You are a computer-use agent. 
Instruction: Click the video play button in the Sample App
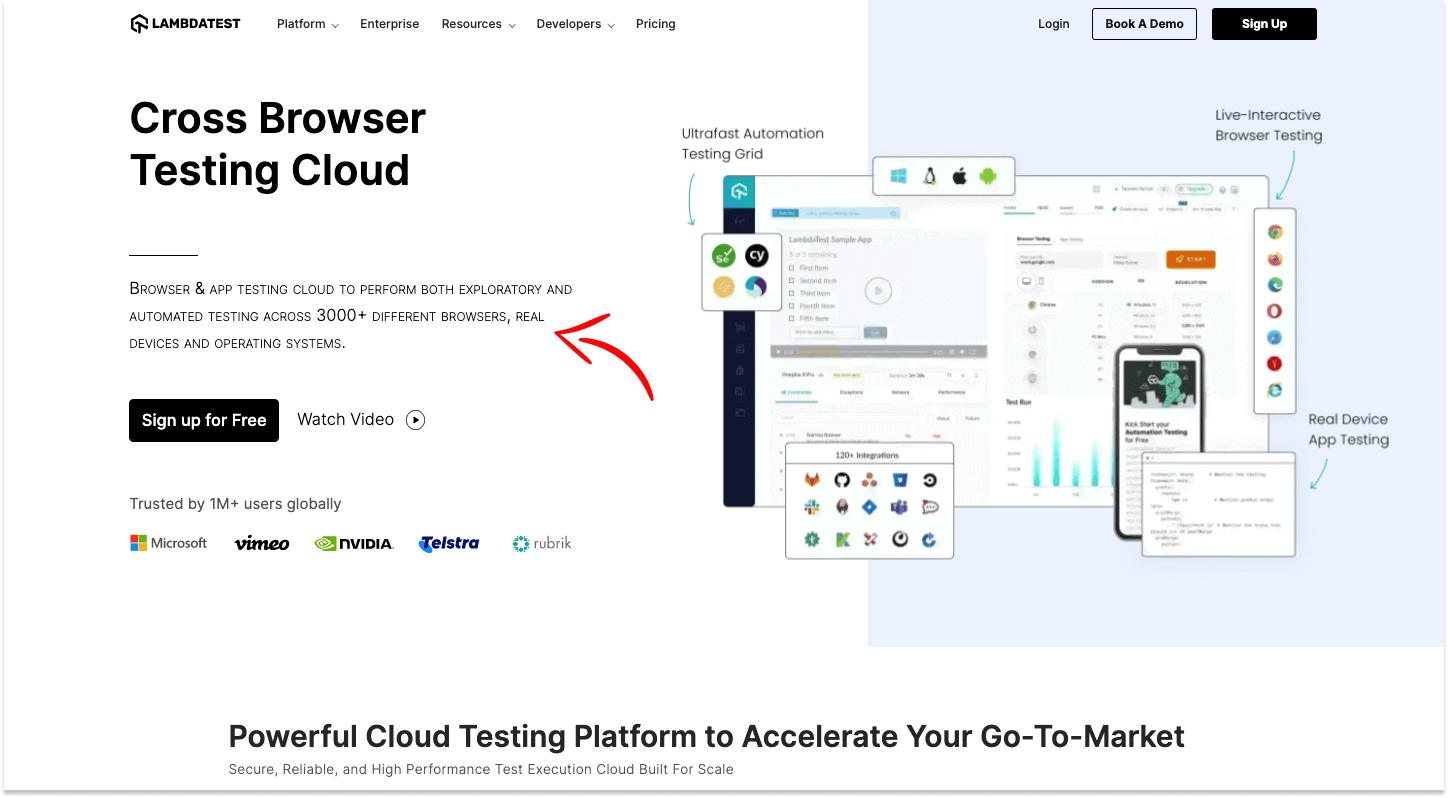pyautogui.click(x=878, y=291)
